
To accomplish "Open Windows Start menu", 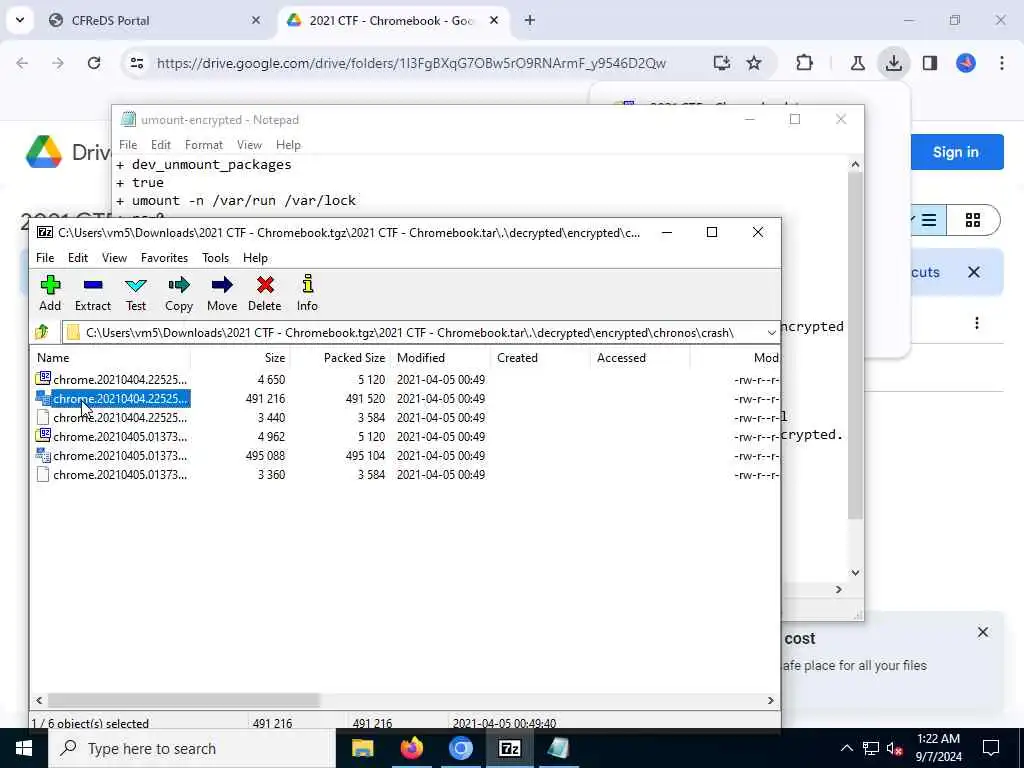I will coord(24,748).
